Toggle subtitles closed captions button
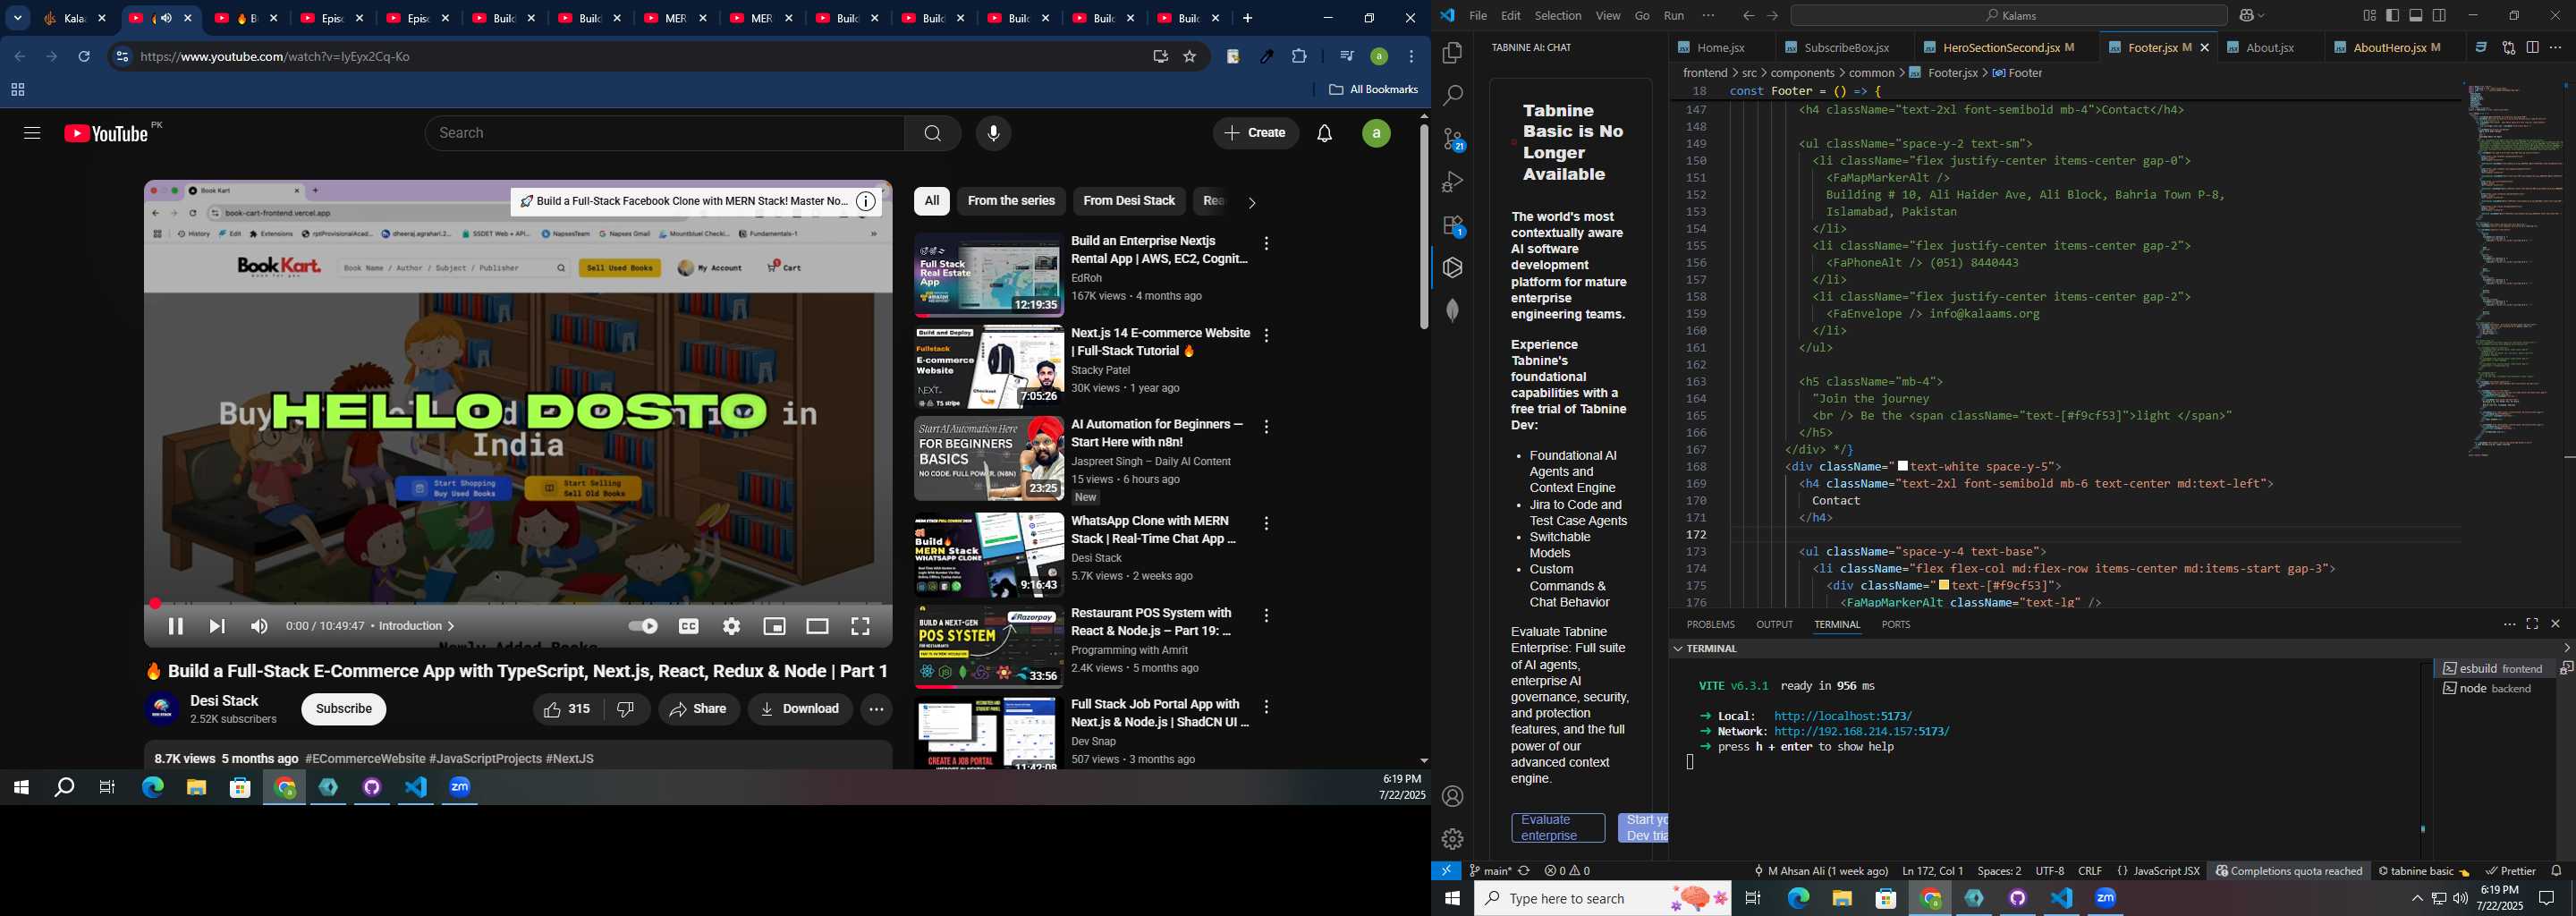The width and height of the screenshot is (2576, 916). [x=689, y=626]
